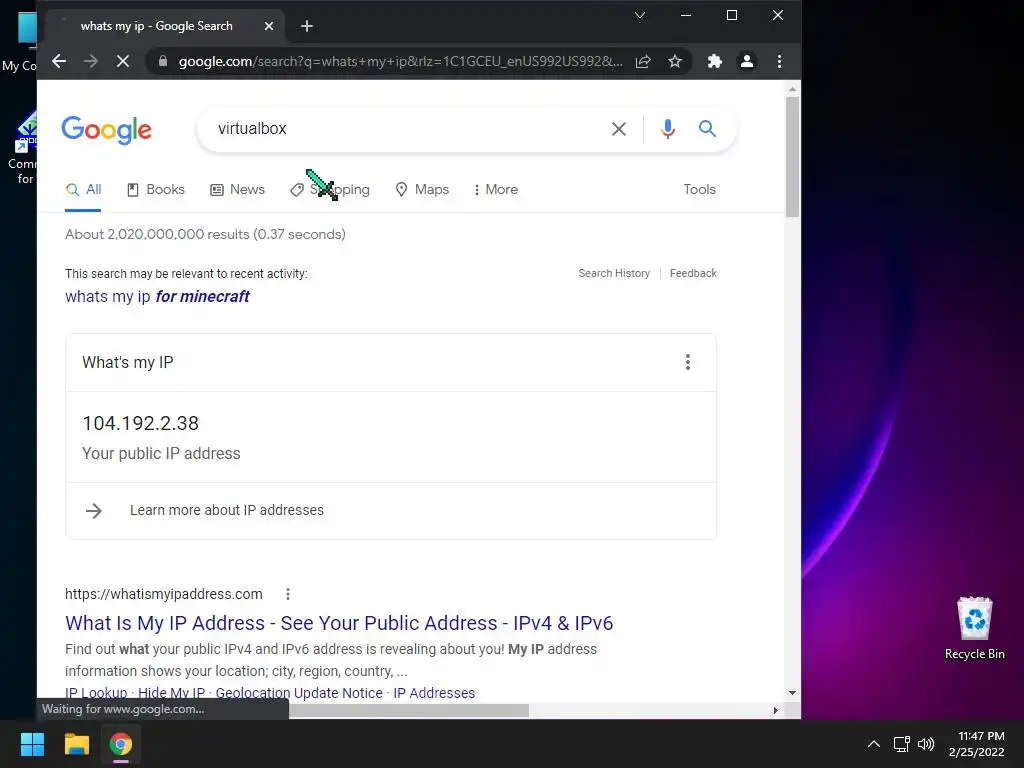Click arrow beside Learn more about IP

point(94,511)
